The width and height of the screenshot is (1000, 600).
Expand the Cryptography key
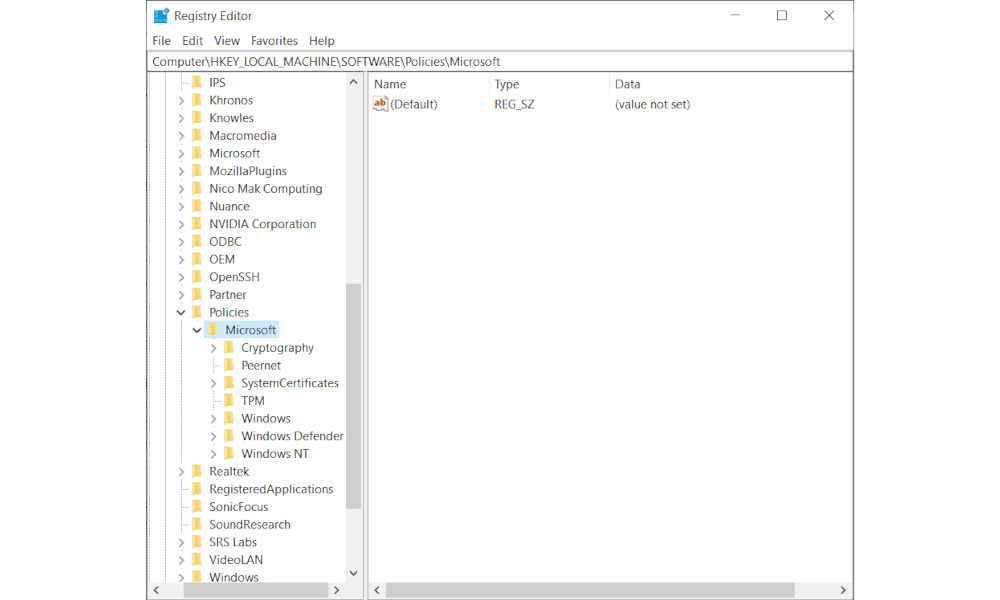214,348
